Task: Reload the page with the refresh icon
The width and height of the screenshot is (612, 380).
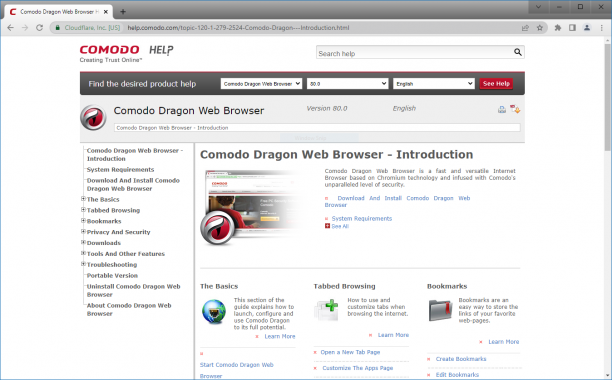Action: (39, 28)
